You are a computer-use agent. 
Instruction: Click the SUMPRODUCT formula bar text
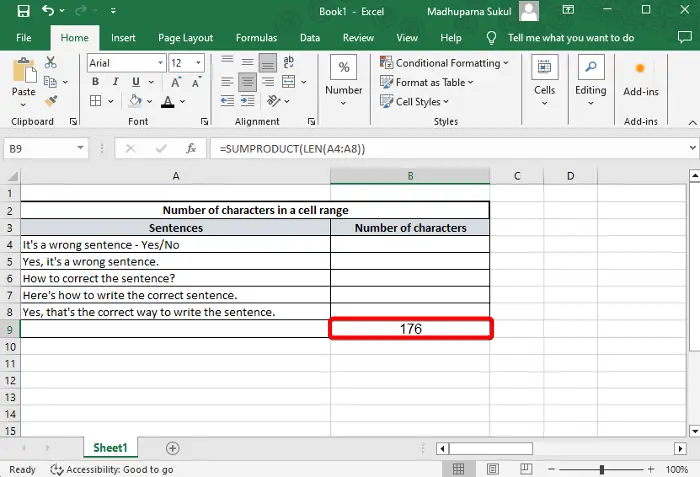(292, 149)
